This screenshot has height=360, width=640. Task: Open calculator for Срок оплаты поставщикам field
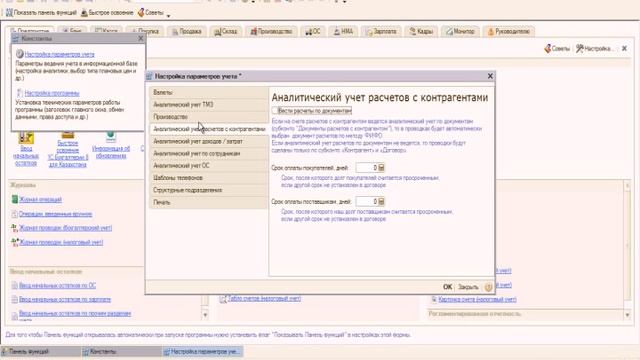pos(381,201)
